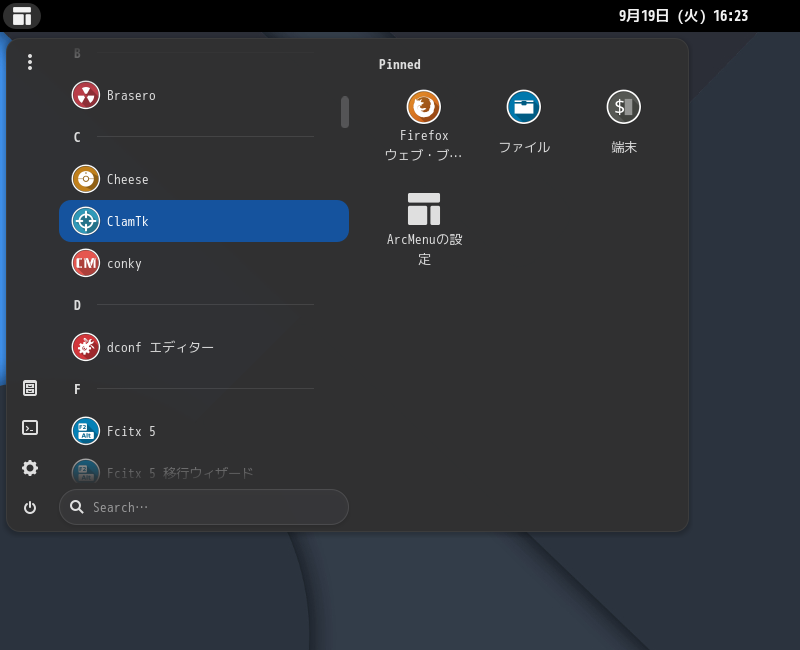Focus the Search… input field

[204, 507]
